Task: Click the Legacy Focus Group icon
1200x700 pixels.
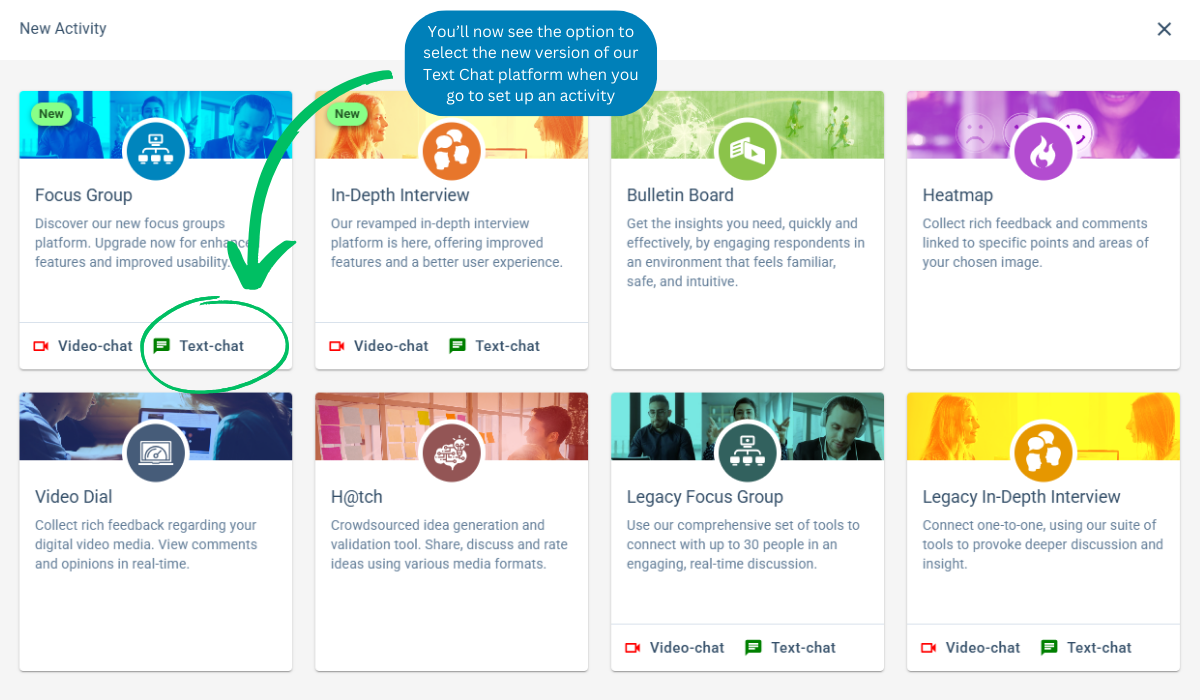Action: (747, 452)
